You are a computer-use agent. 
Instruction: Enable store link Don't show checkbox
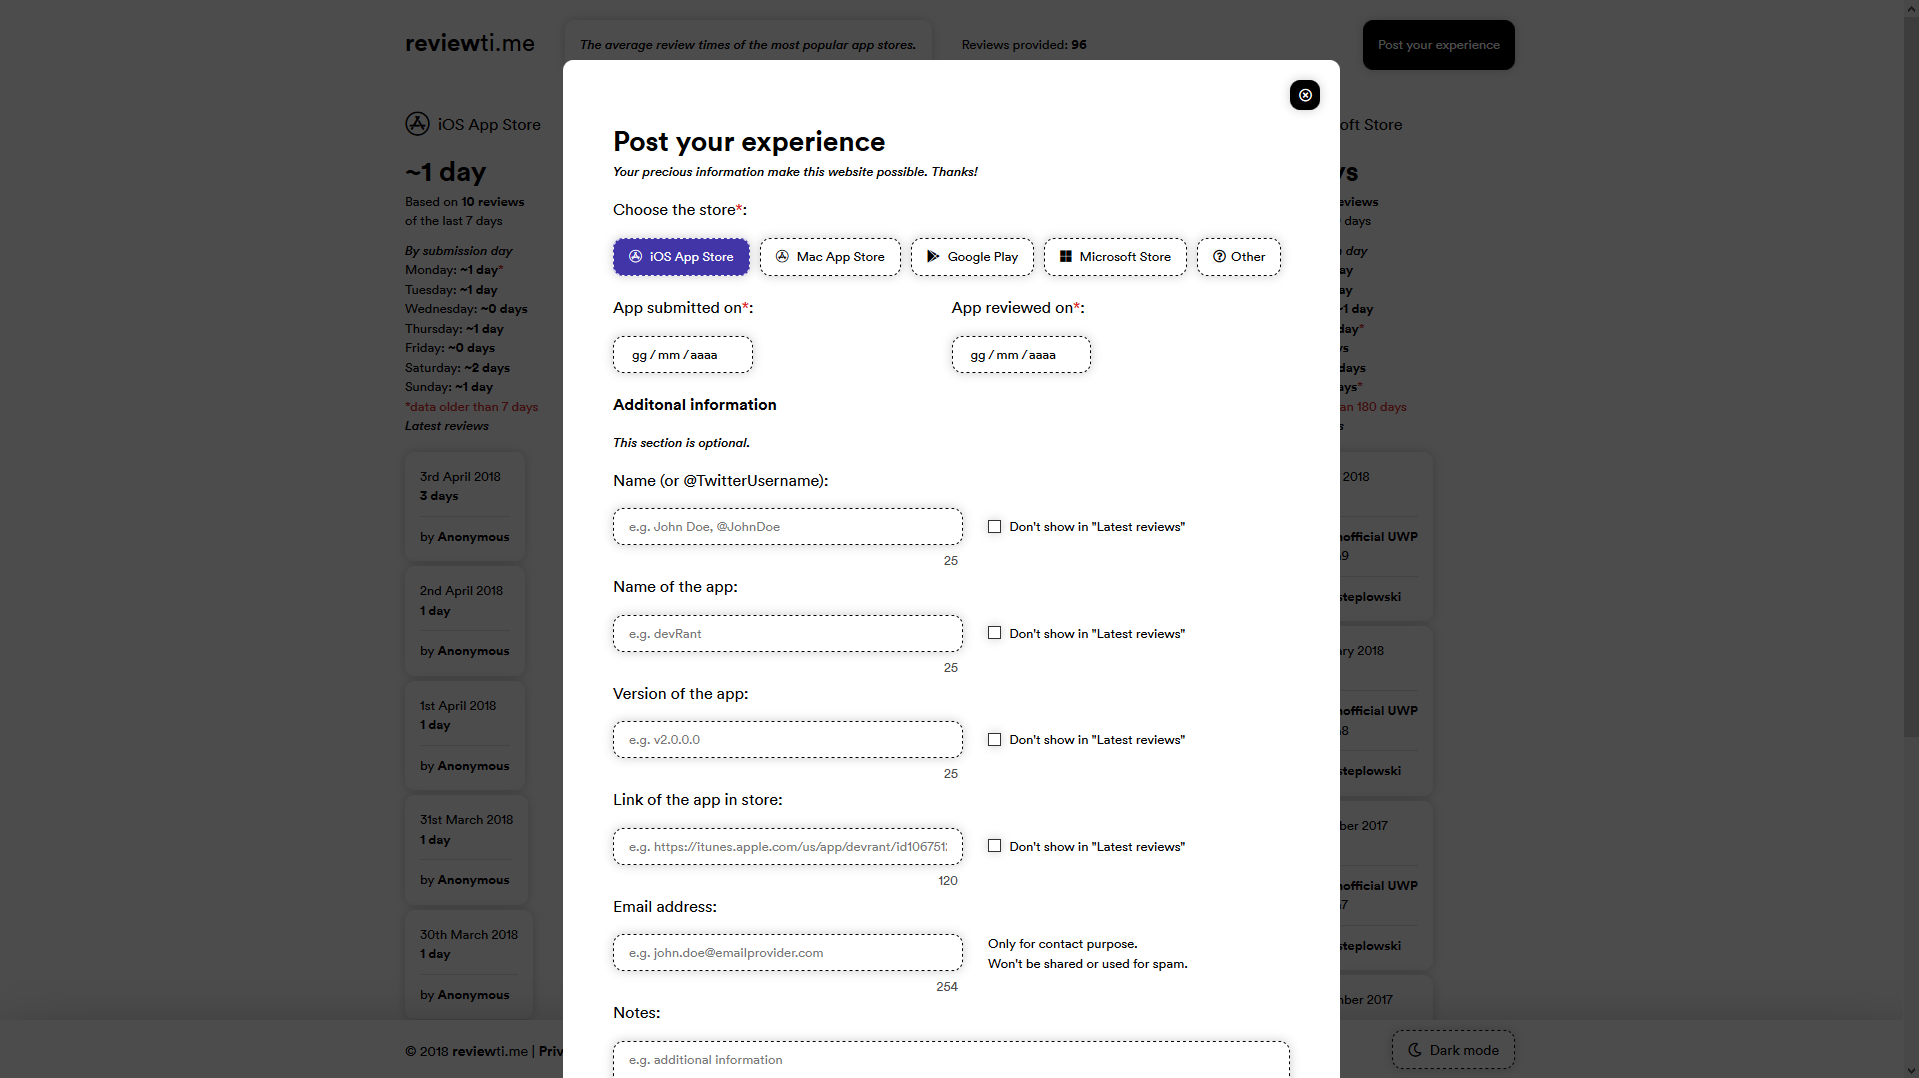(994, 846)
